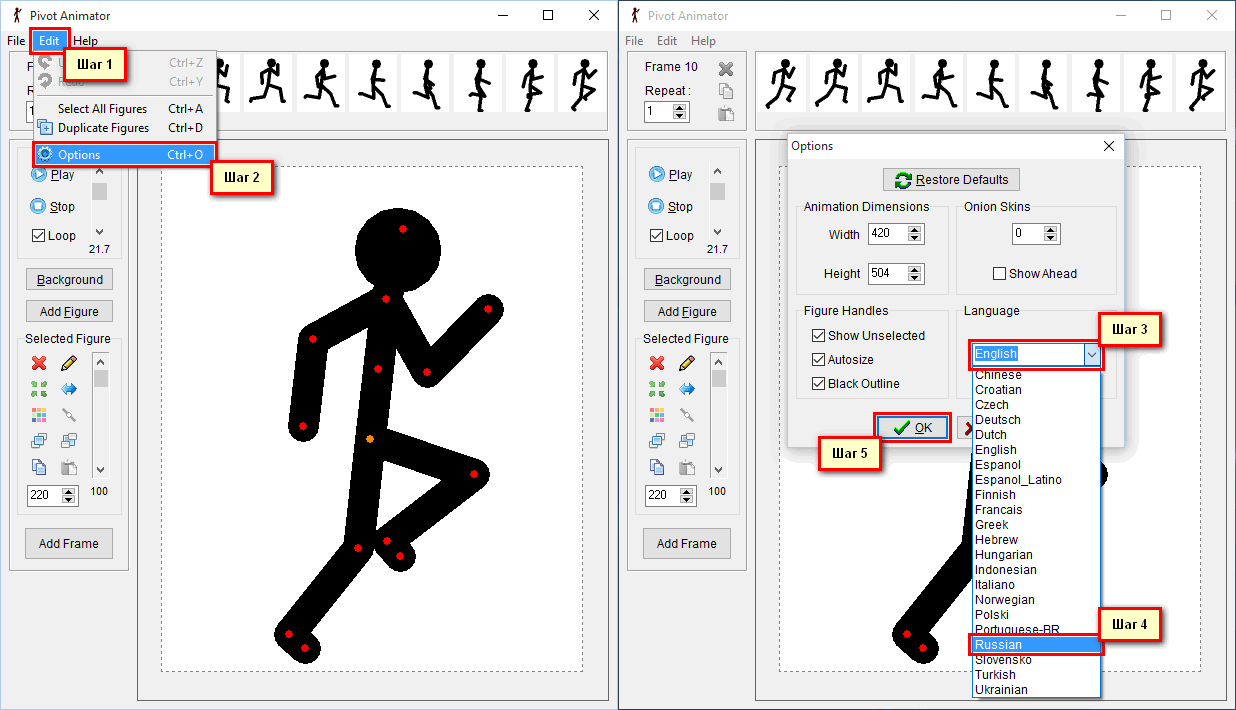The height and width of the screenshot is (710, 1236).
Task: Click Add Frame button in left window
Action: point(69,544)
